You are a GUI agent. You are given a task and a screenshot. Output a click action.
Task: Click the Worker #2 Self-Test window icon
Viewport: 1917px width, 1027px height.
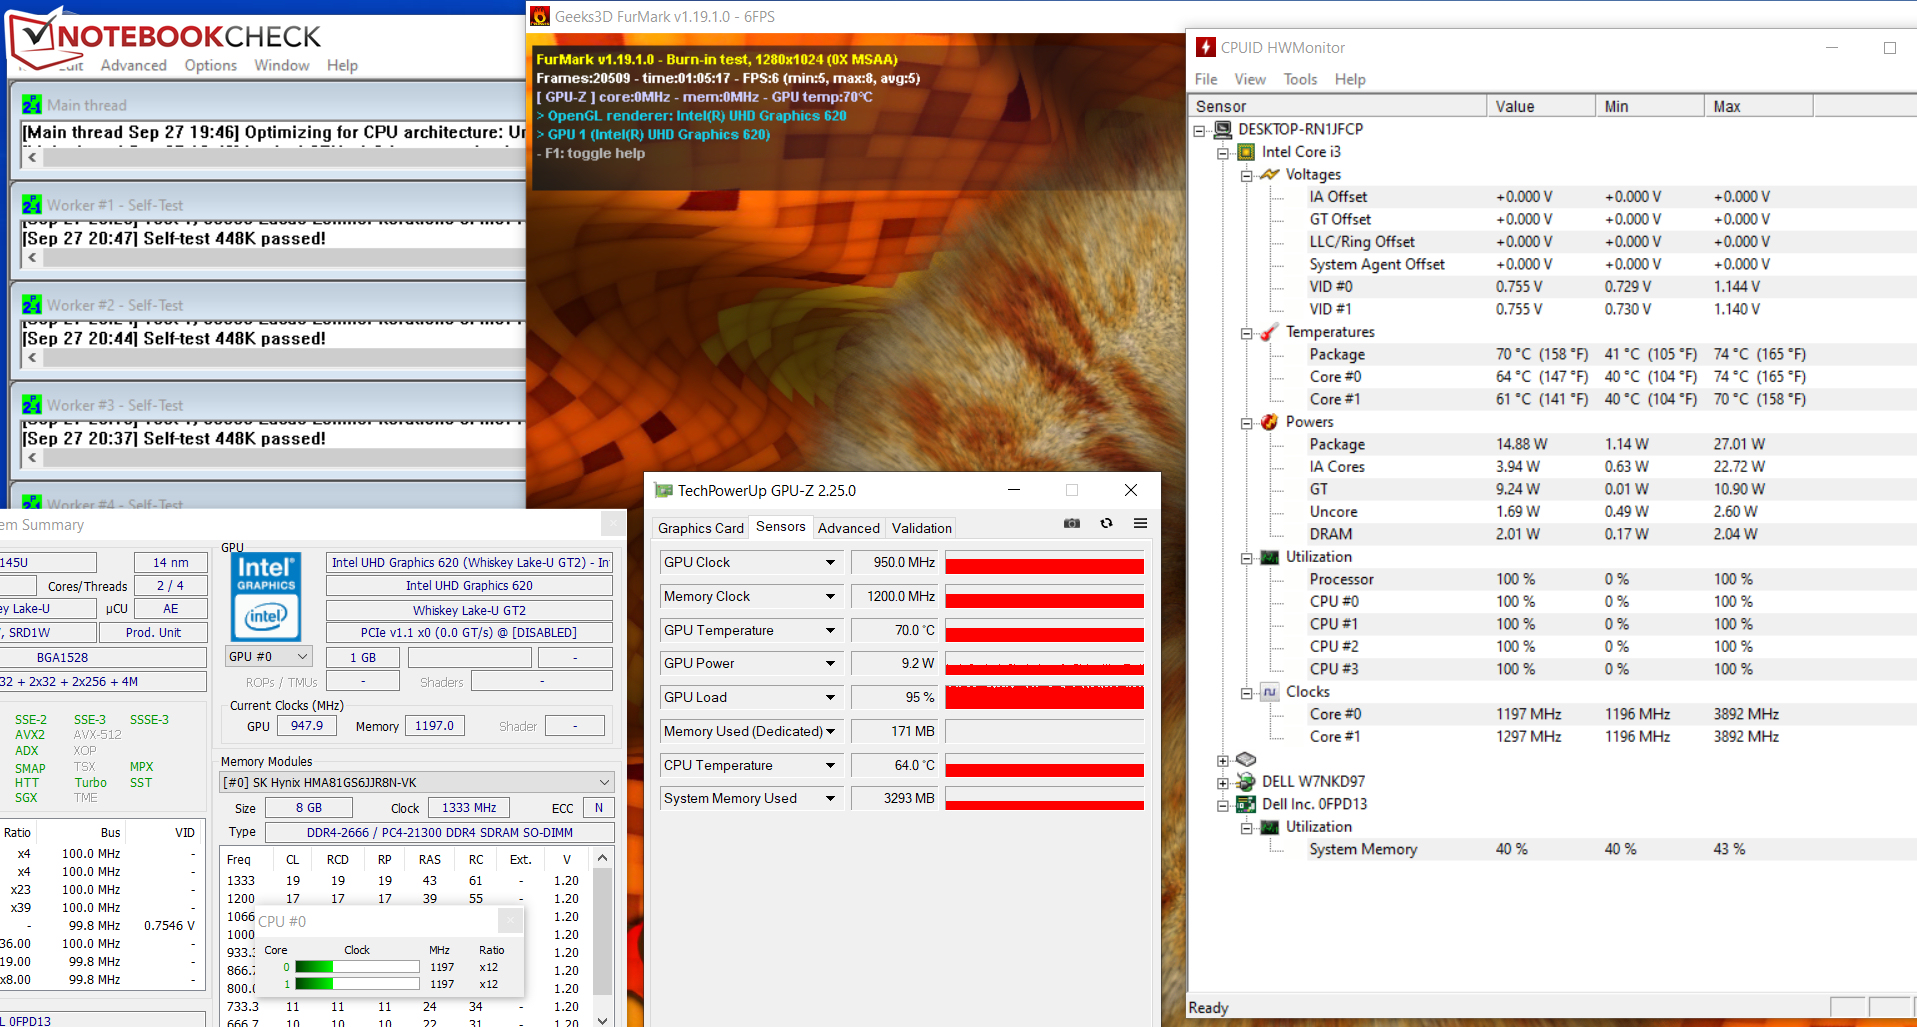click(32, 305)
